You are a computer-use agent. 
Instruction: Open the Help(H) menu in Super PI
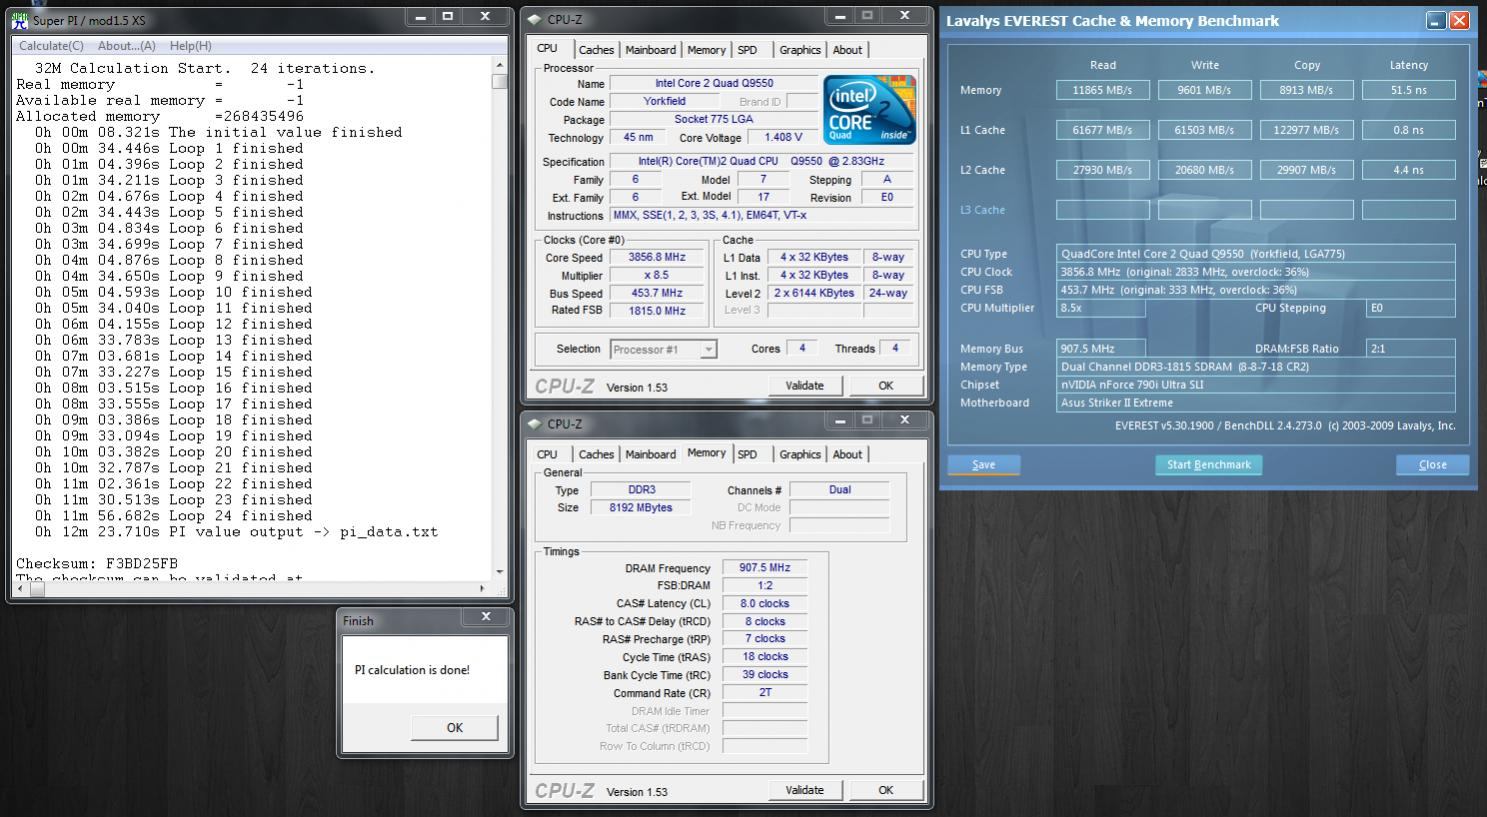190,46
